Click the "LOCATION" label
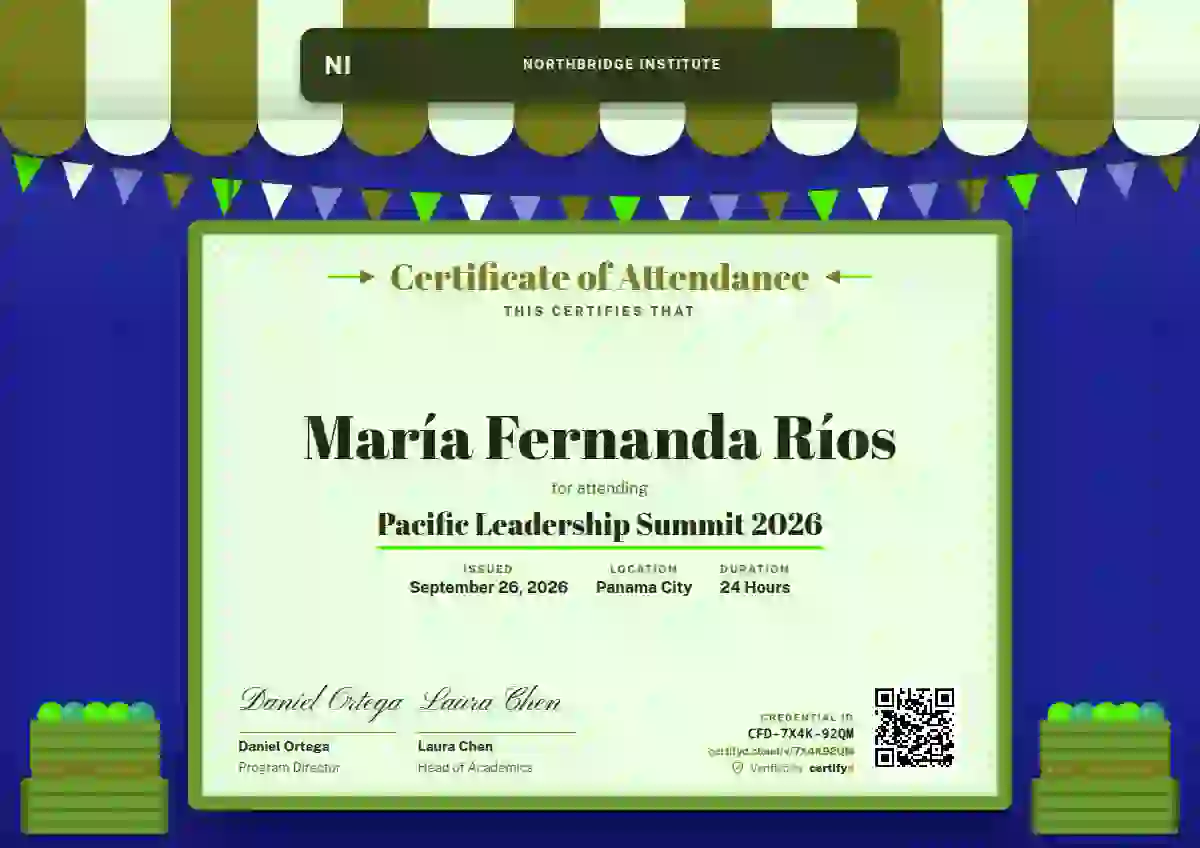The height and width of the screenshot is (848, 1200). coord(644,569)
